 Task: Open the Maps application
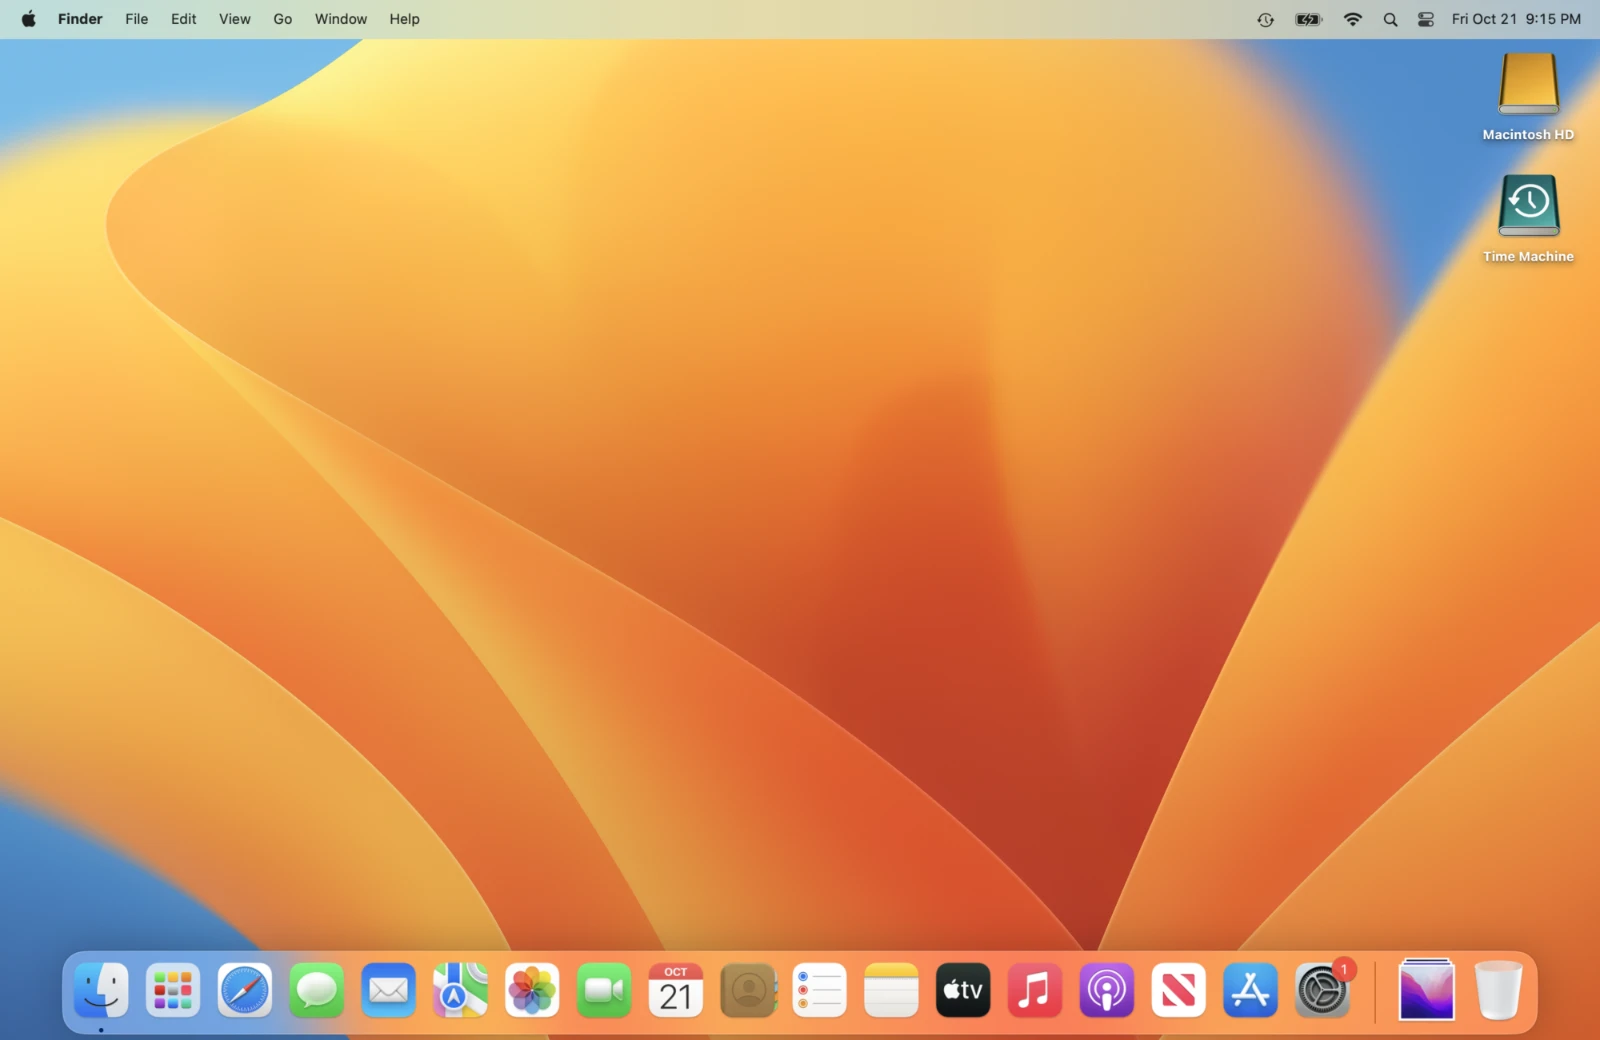[460, 990]
